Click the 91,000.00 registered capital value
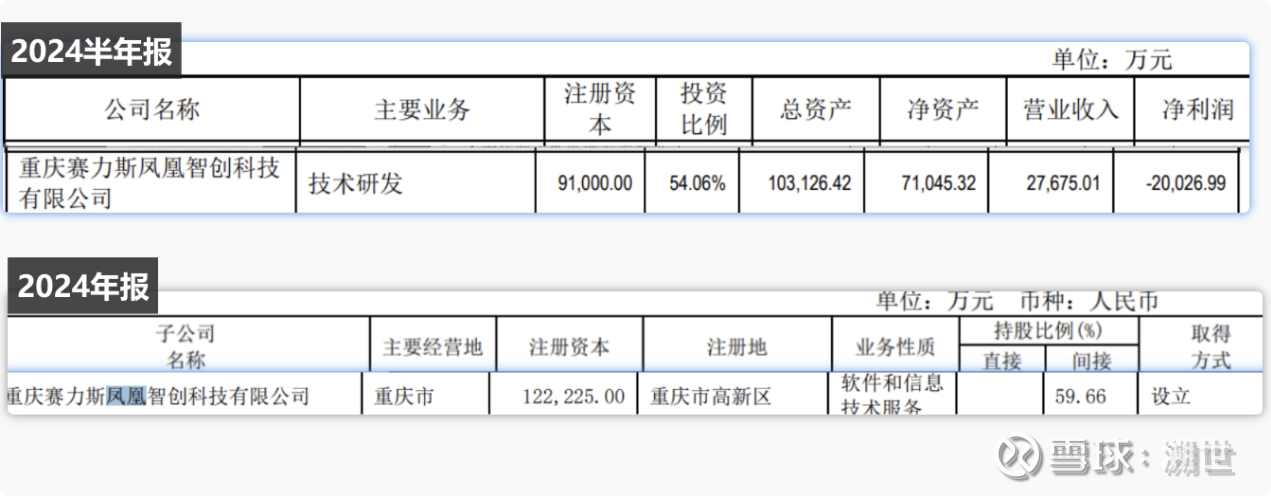Viewport: 1271px width, 496px height. [x=594, y=184]
